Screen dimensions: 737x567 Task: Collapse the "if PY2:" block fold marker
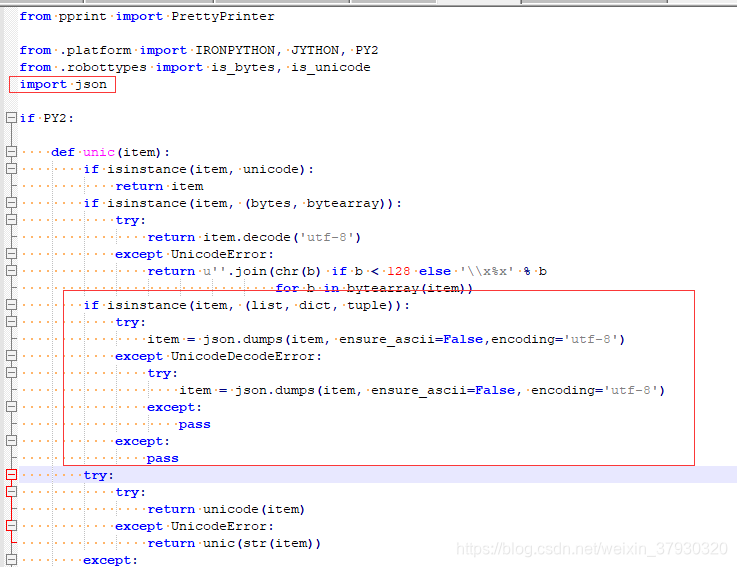click(11, 118)
